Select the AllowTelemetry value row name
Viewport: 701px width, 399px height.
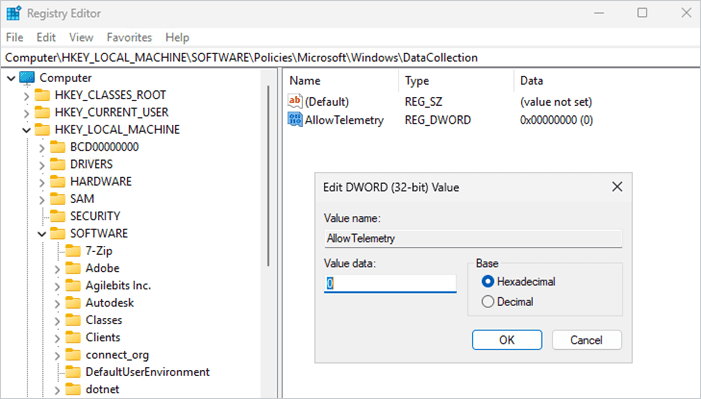(x=344, y=120)
